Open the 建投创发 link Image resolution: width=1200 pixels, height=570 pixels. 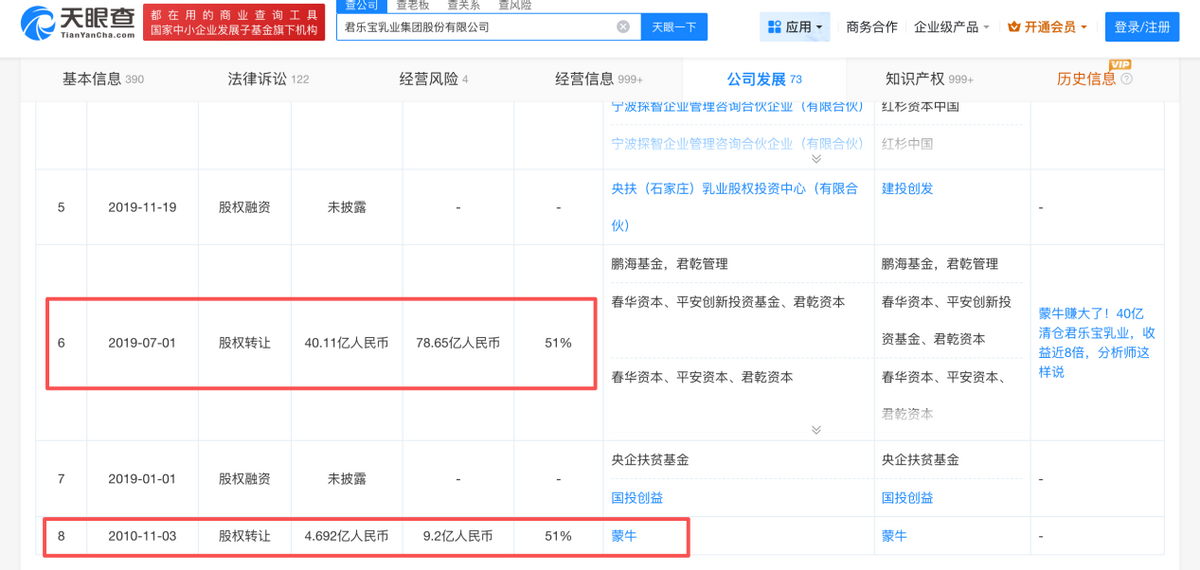click(907, 188)
